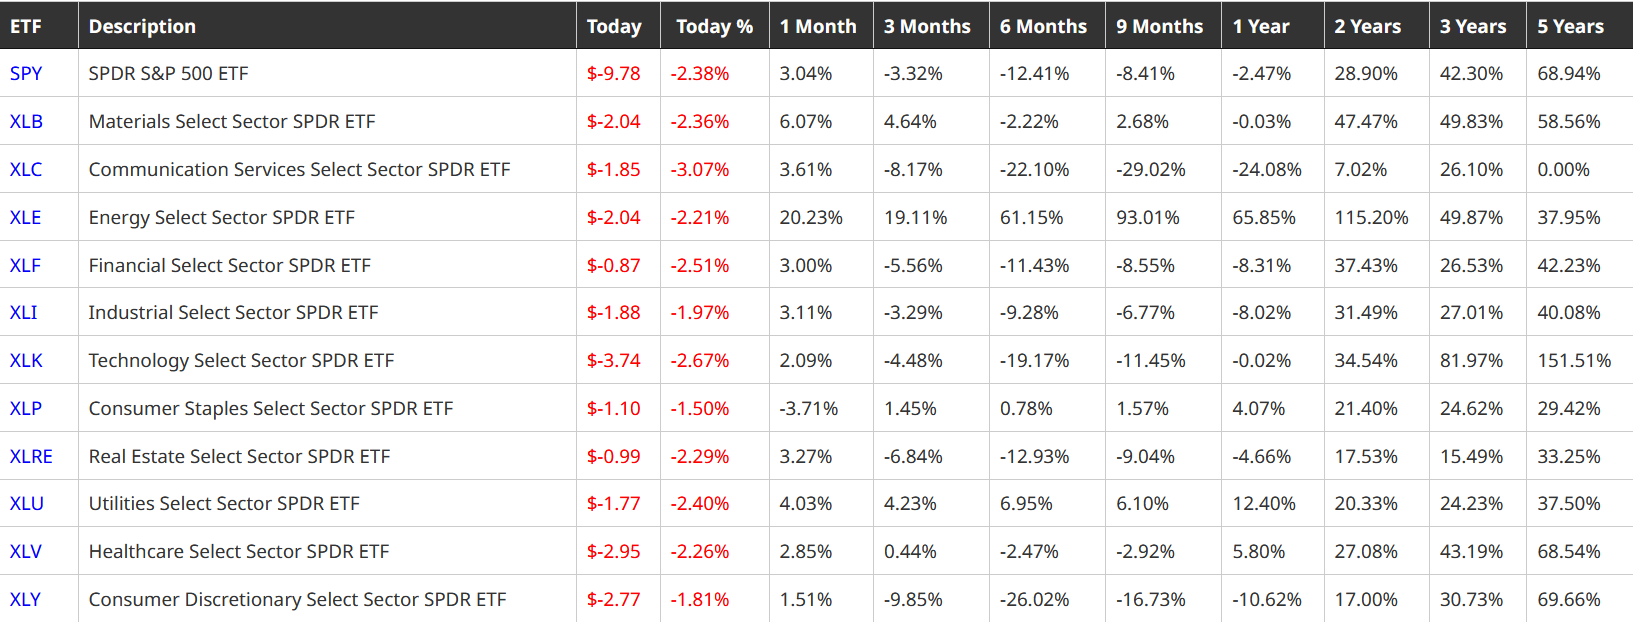The height and width of the screenshot is (622, 1633).
Task: Sort by the 5 Years column header
Action: pyautogui.click(x=1570, y=27)
